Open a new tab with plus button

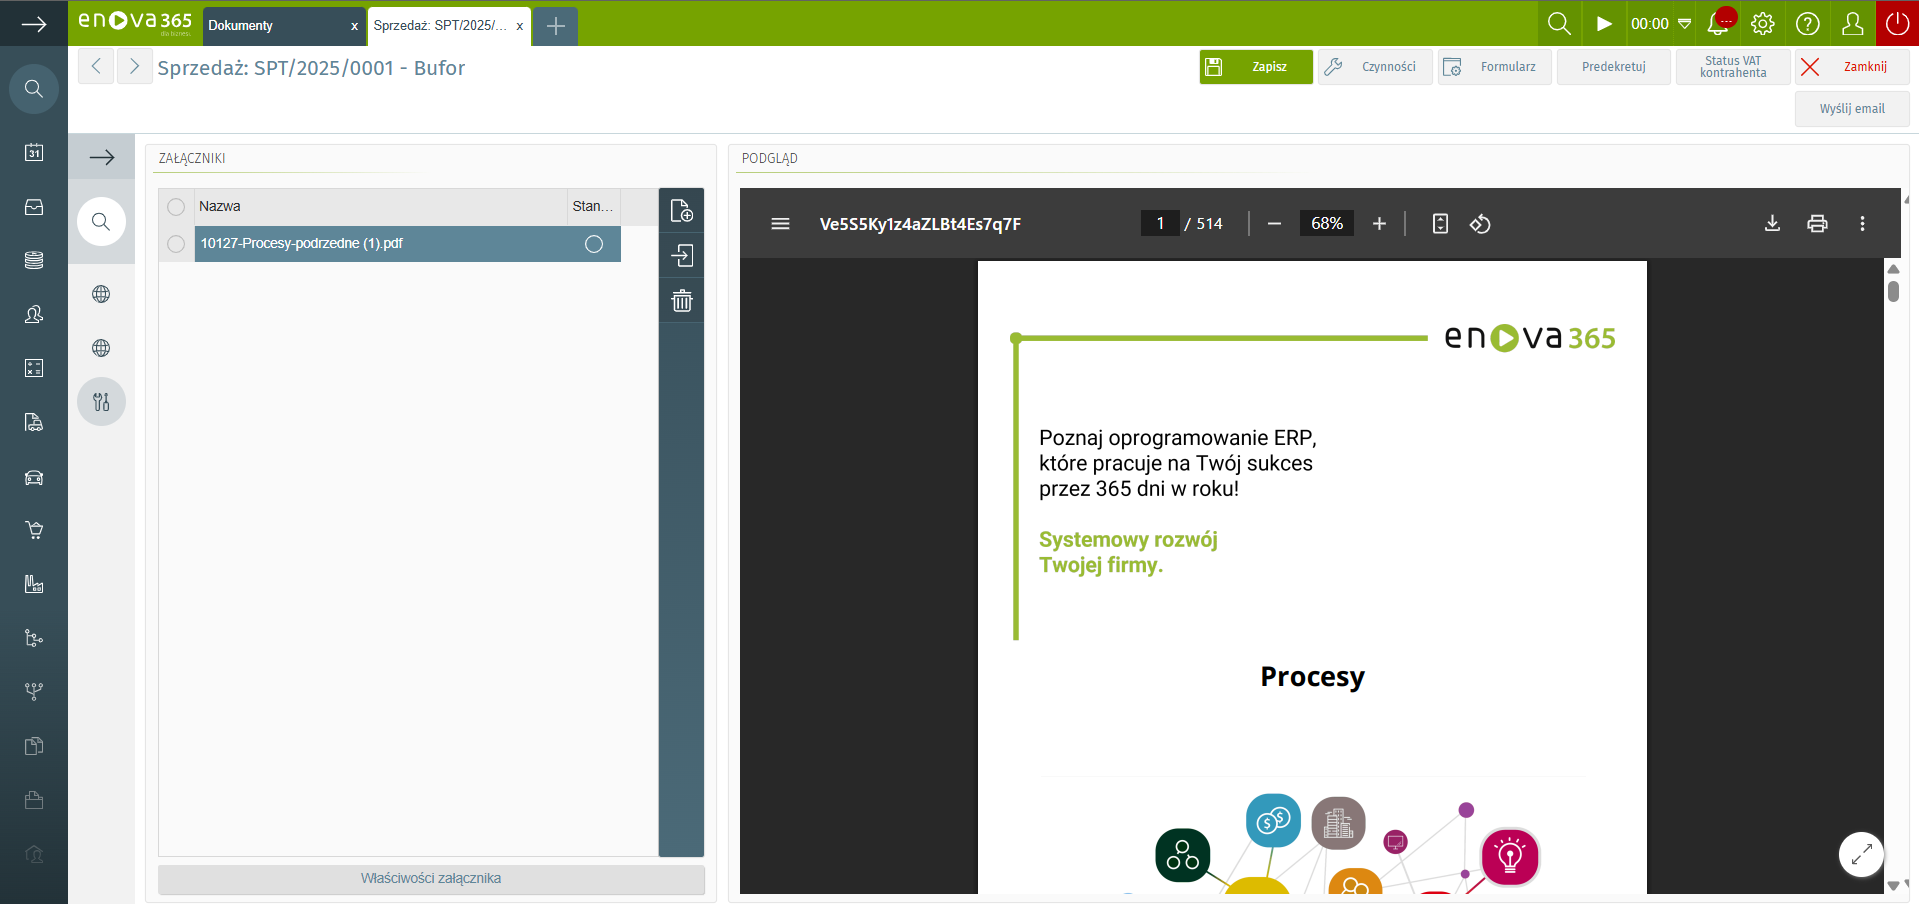pyautogui.click(x=556, y=26)
